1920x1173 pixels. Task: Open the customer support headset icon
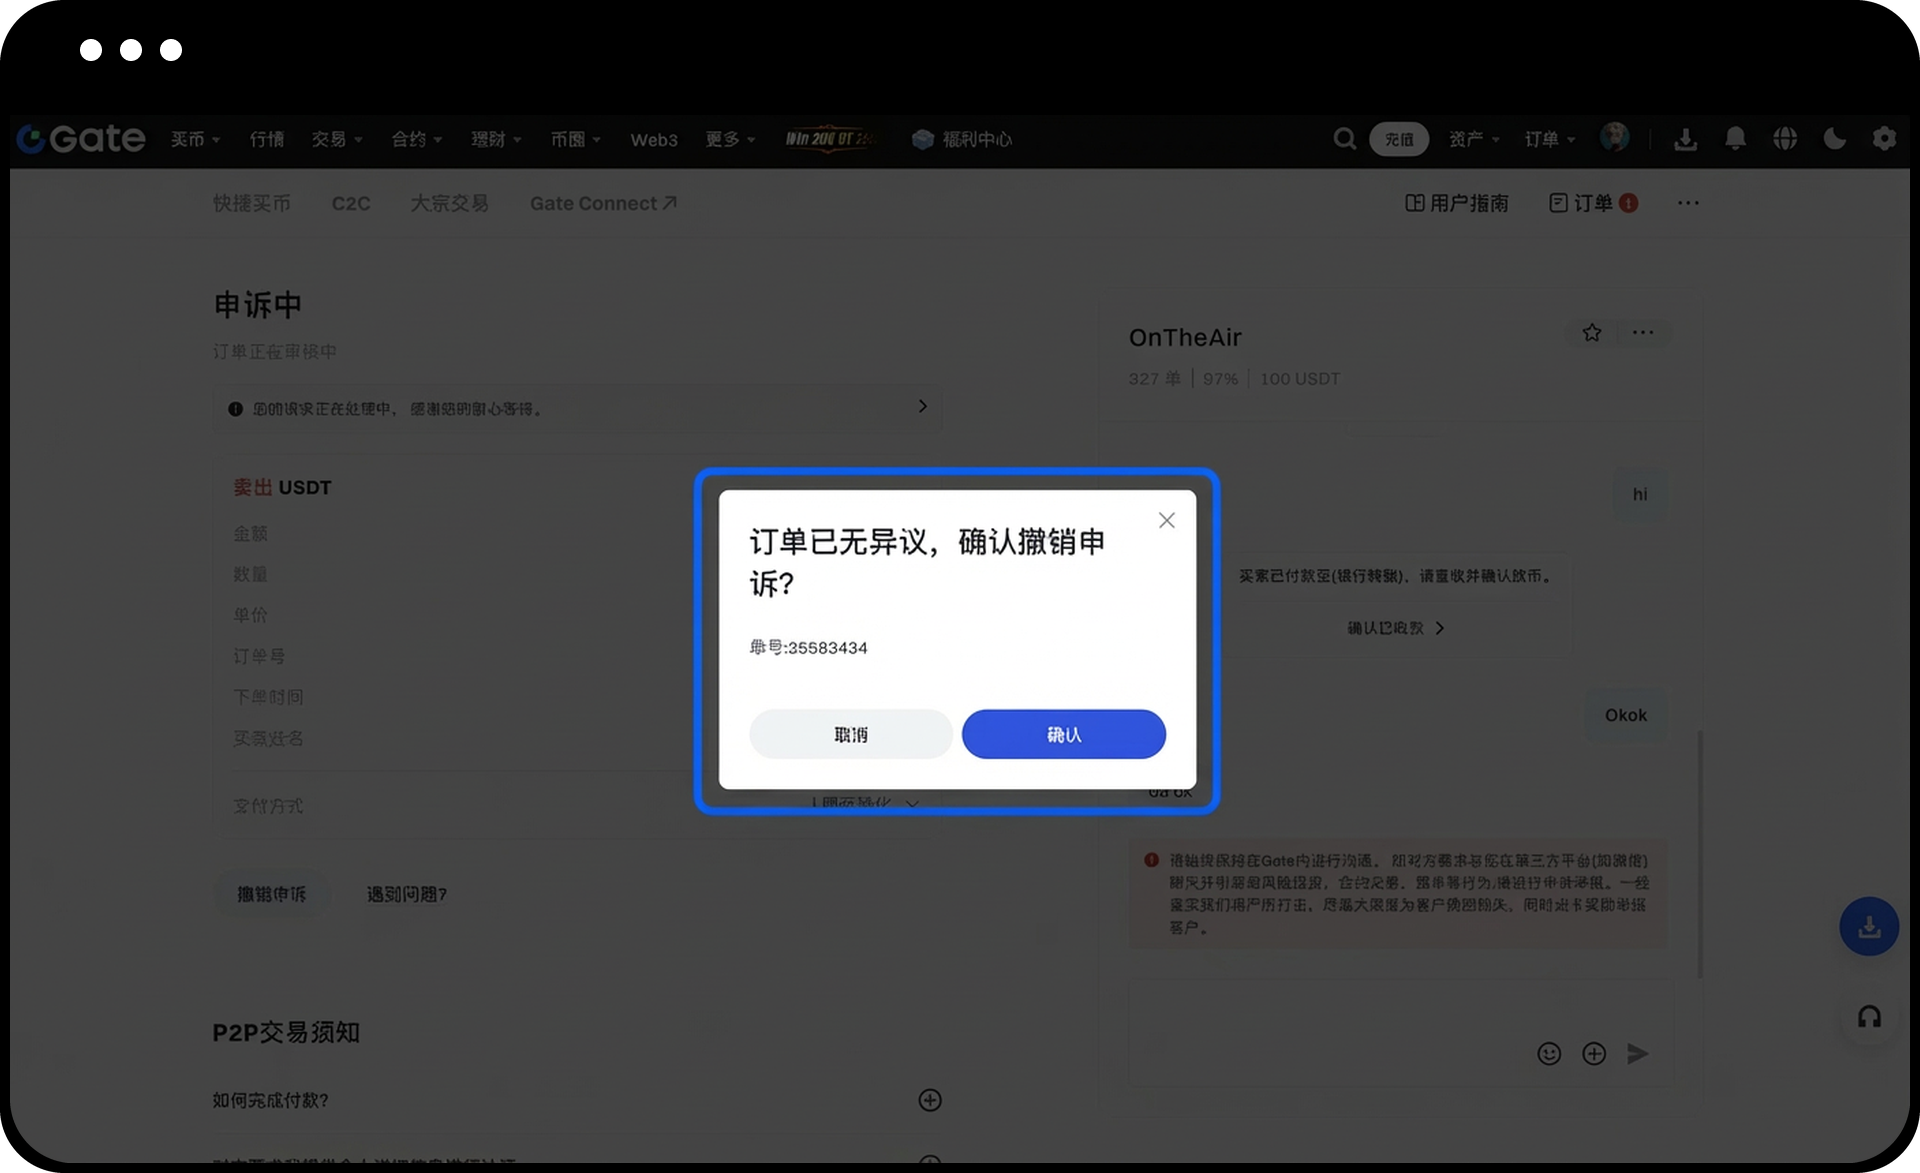coord(1869,1017)
